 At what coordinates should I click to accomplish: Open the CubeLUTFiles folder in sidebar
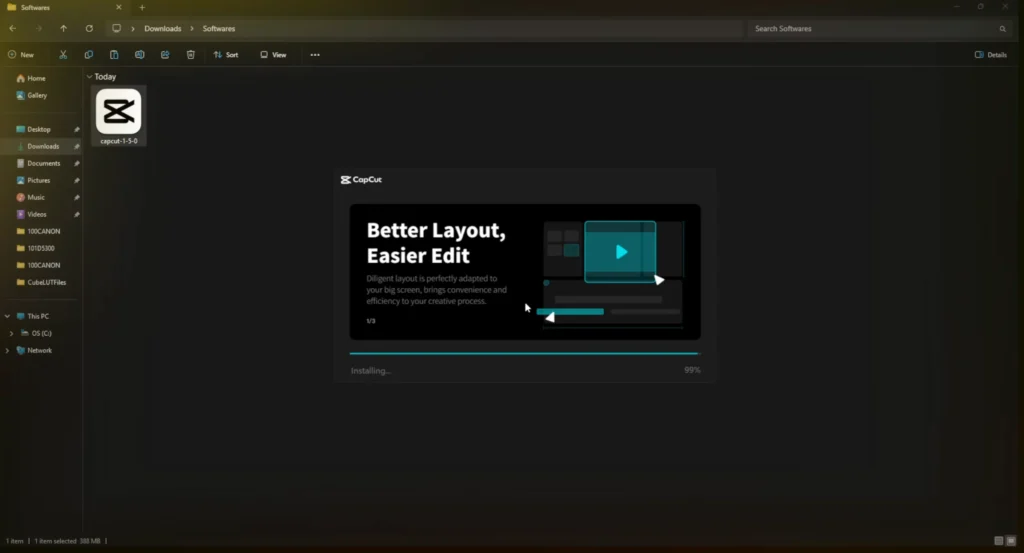tap(46, 282)
